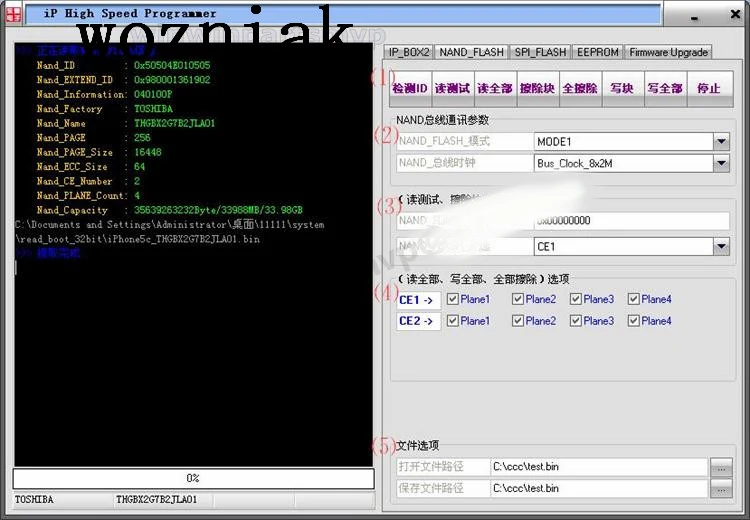
Task: Click the 擦除块 button
Action: coord(538,89)
